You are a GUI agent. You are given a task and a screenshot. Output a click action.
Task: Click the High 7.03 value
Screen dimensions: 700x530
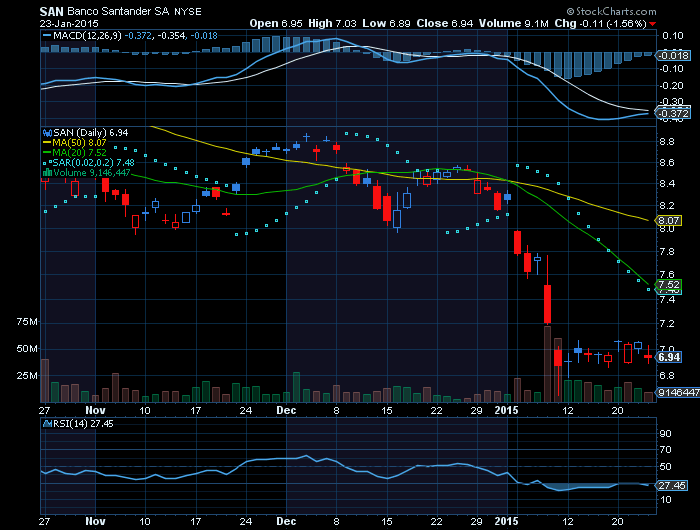pyautogui.click(x=332, y=23)
